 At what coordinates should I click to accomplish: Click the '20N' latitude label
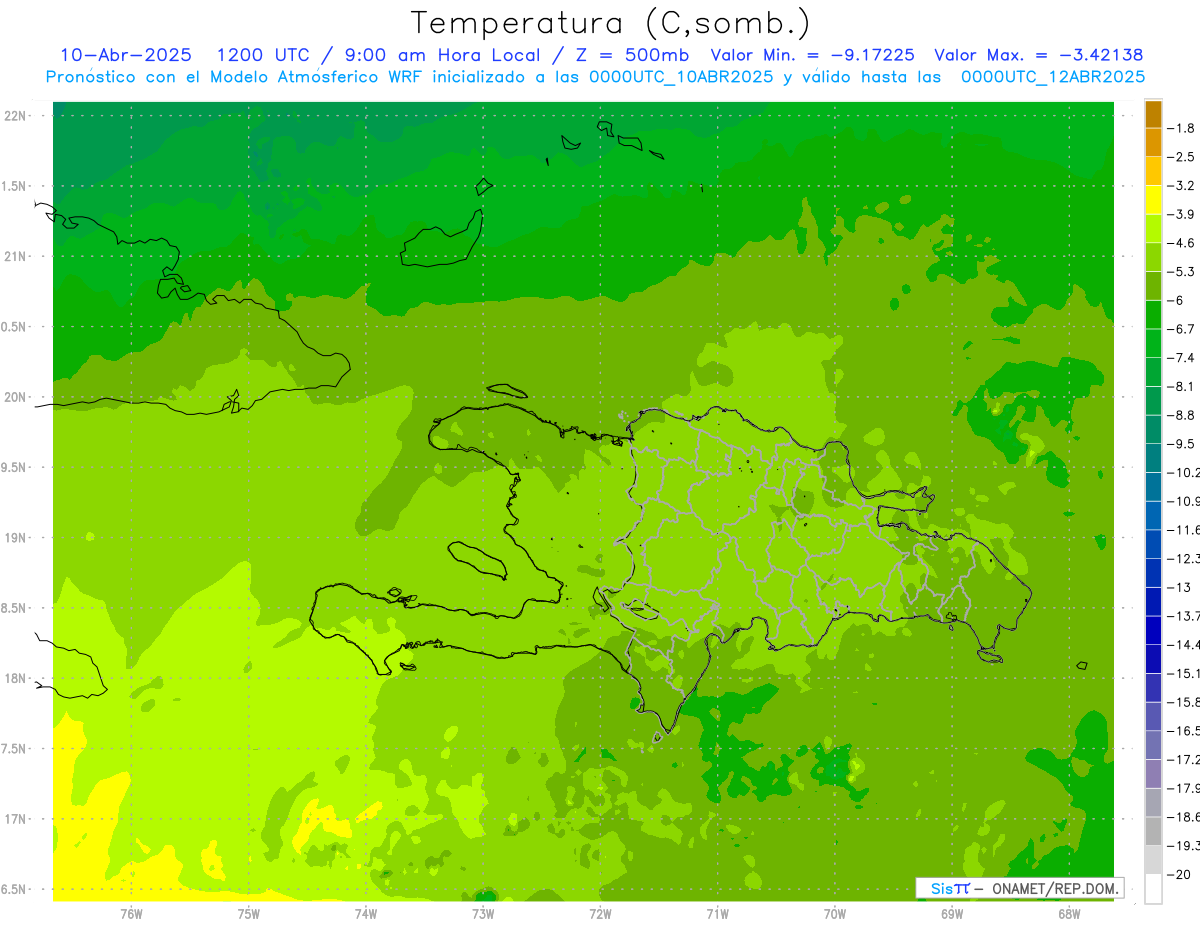point(16,398)
